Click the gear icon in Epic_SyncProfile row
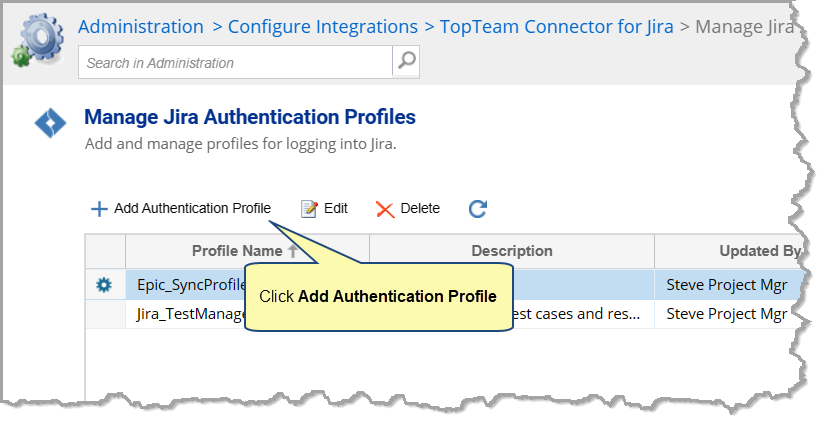This screenshot has width=828, height=428. (x=104, y=285)
